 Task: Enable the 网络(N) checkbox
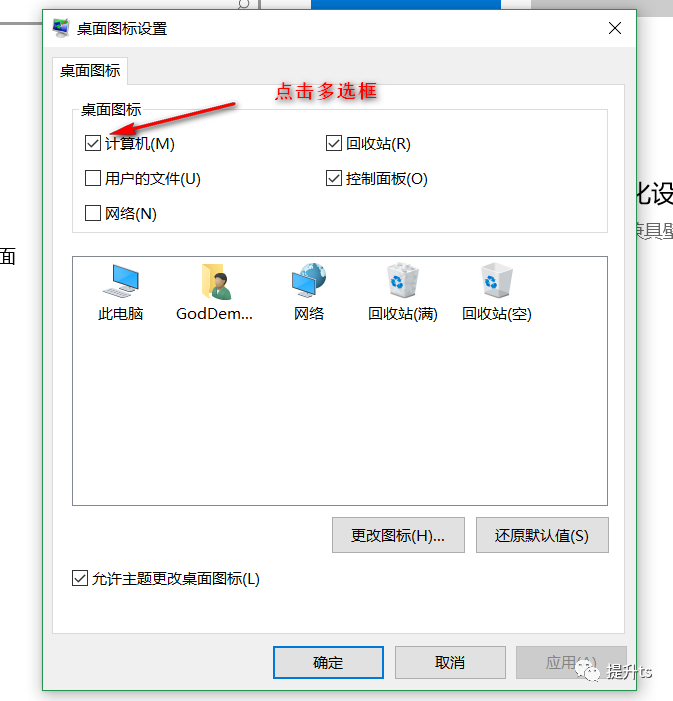click(x=93, y=213)
